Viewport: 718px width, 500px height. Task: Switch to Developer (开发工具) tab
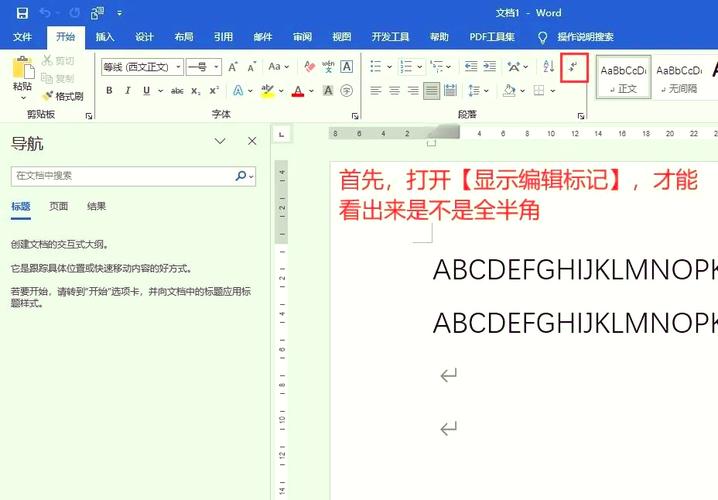(390, 37)
